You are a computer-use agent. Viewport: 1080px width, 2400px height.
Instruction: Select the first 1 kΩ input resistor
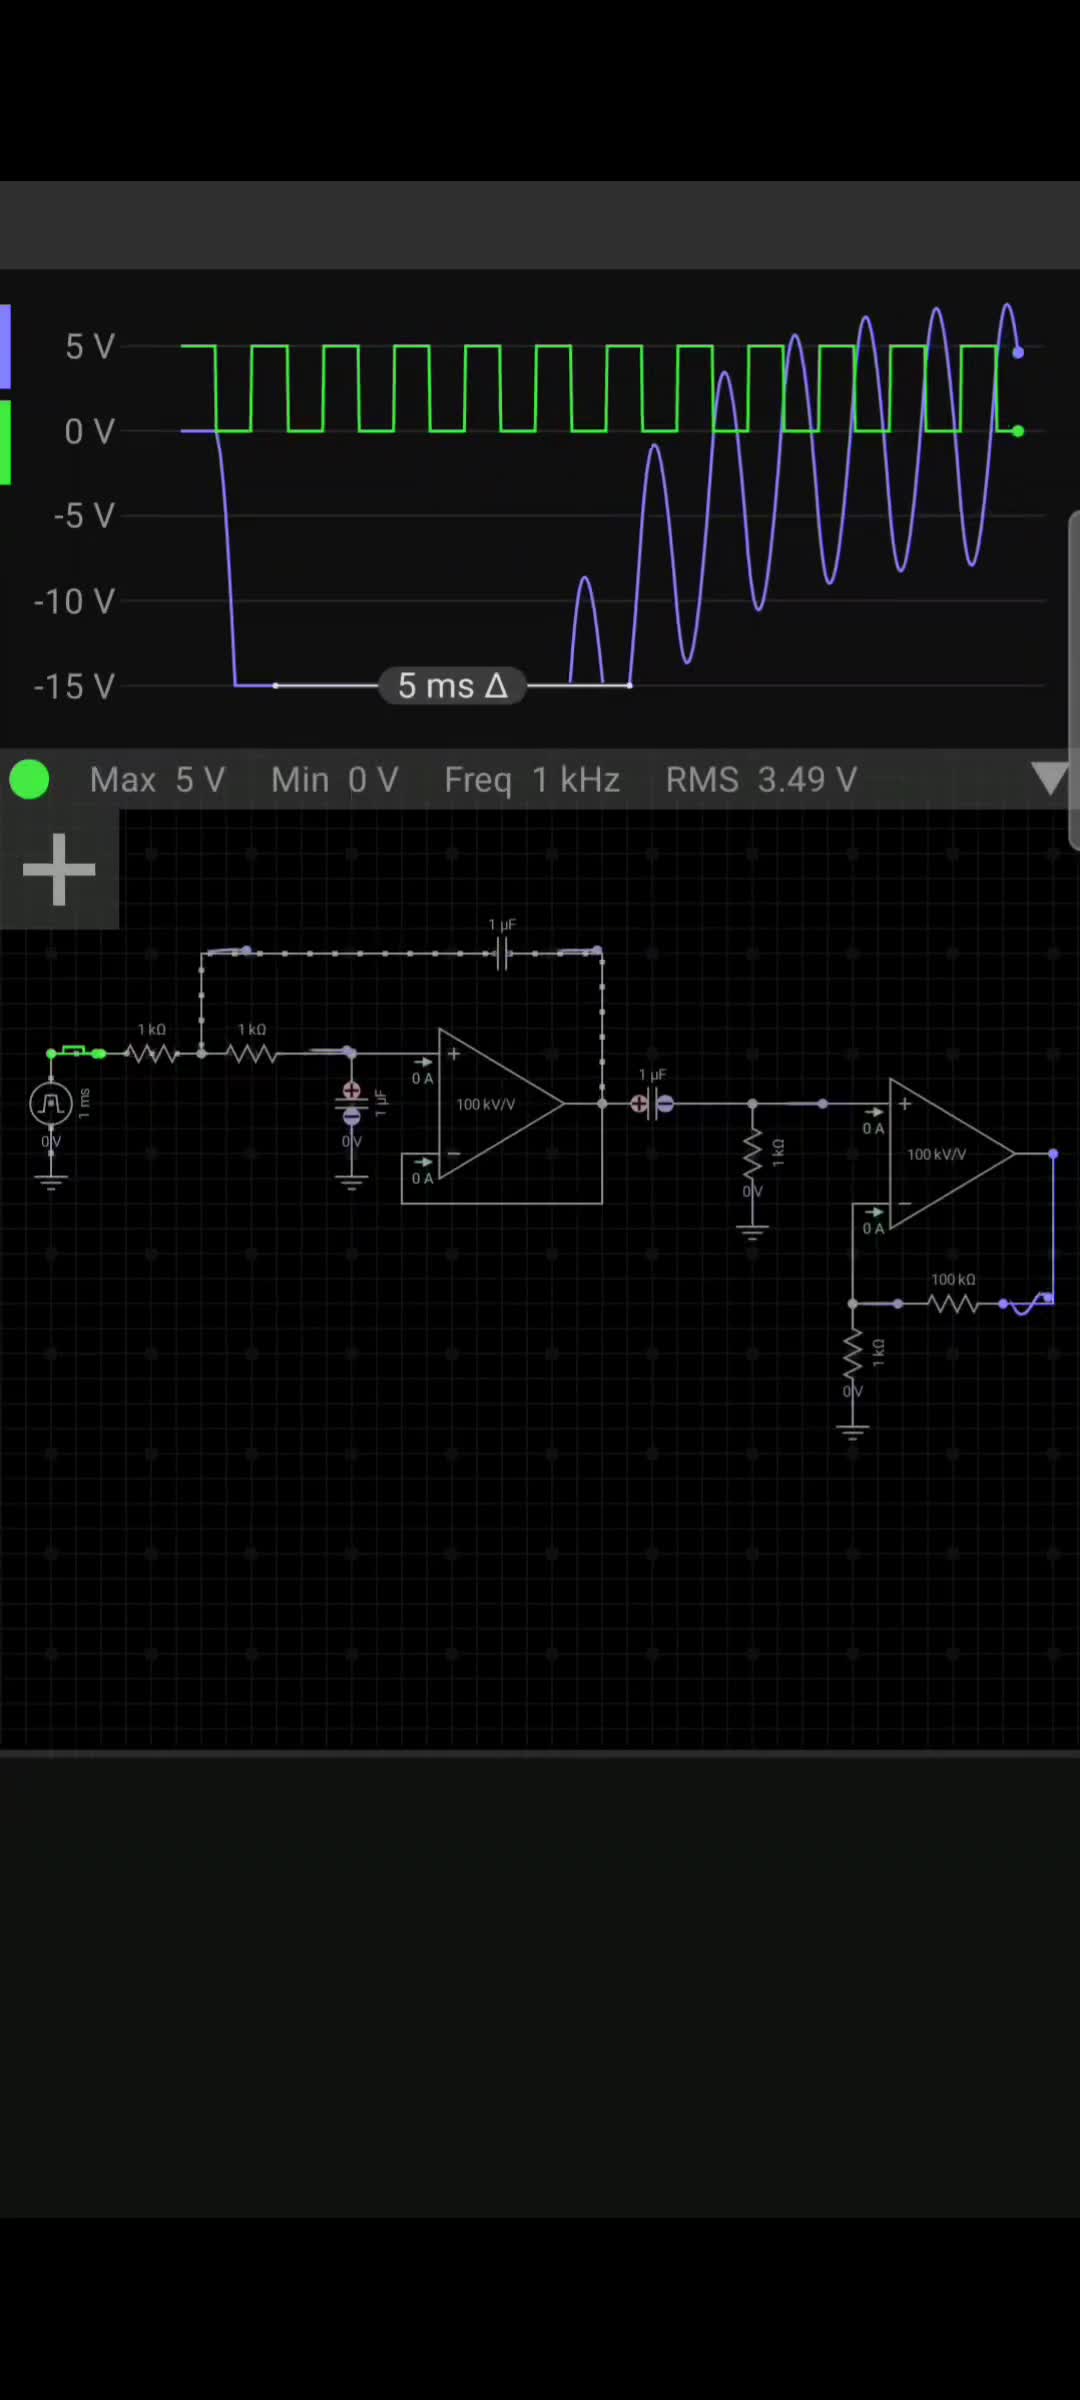point(151,1053)
